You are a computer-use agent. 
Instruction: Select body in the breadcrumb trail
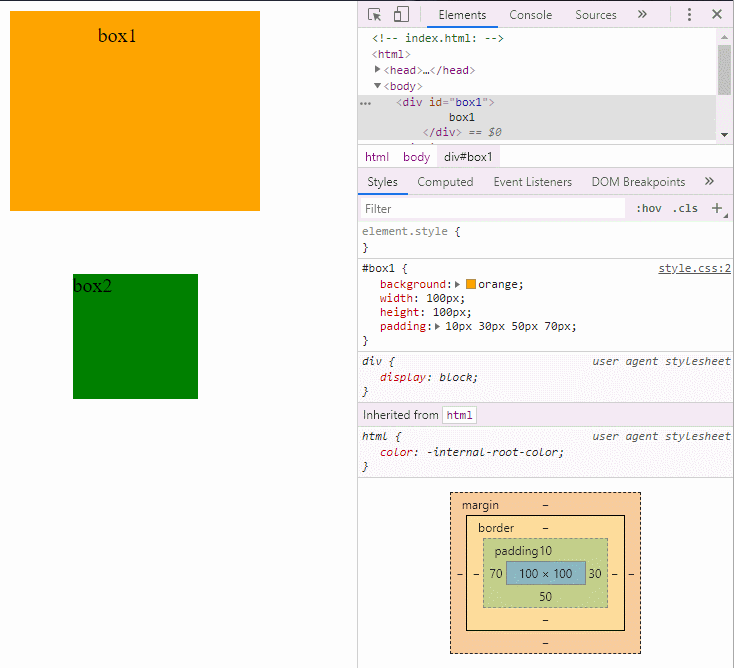click(x=416, y=157)
